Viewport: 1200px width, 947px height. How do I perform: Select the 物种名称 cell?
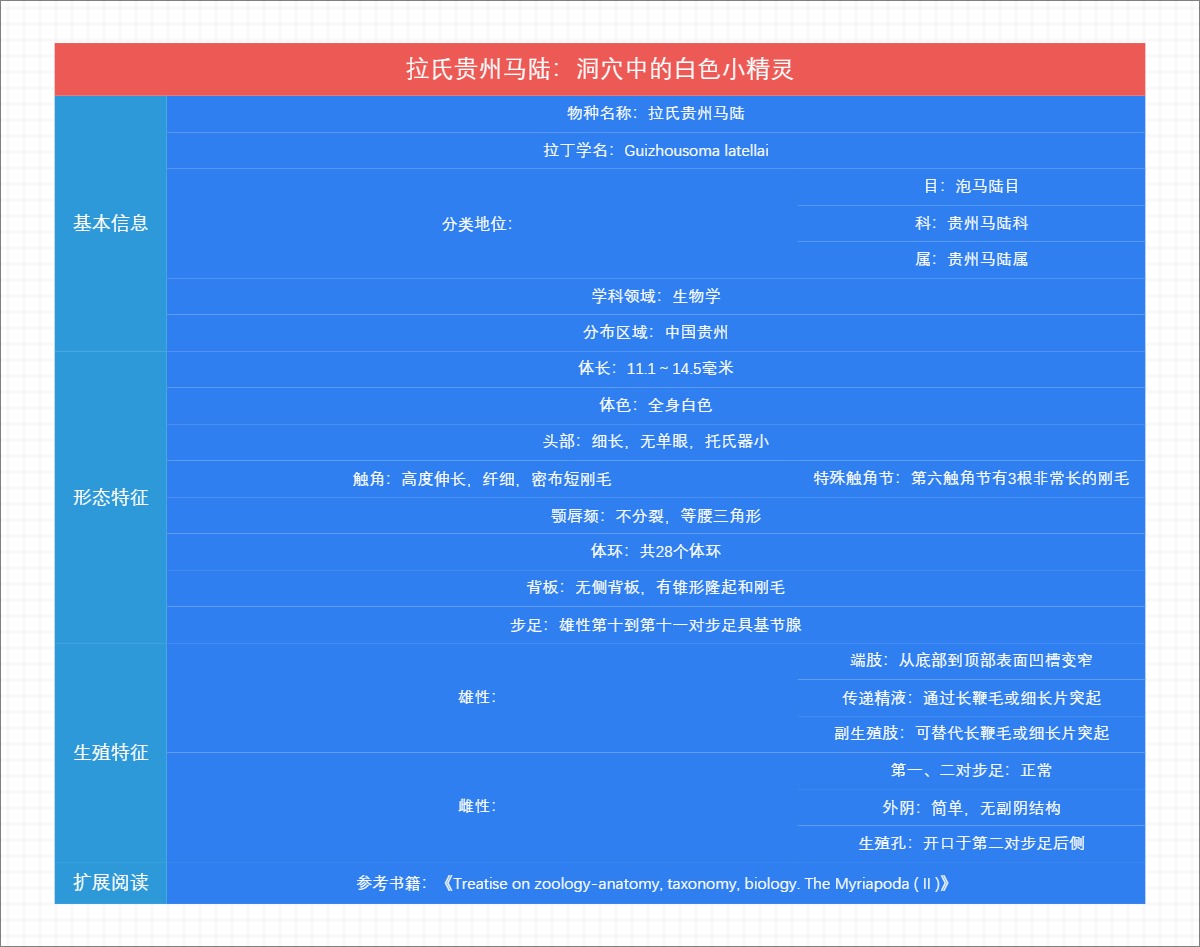655,115
